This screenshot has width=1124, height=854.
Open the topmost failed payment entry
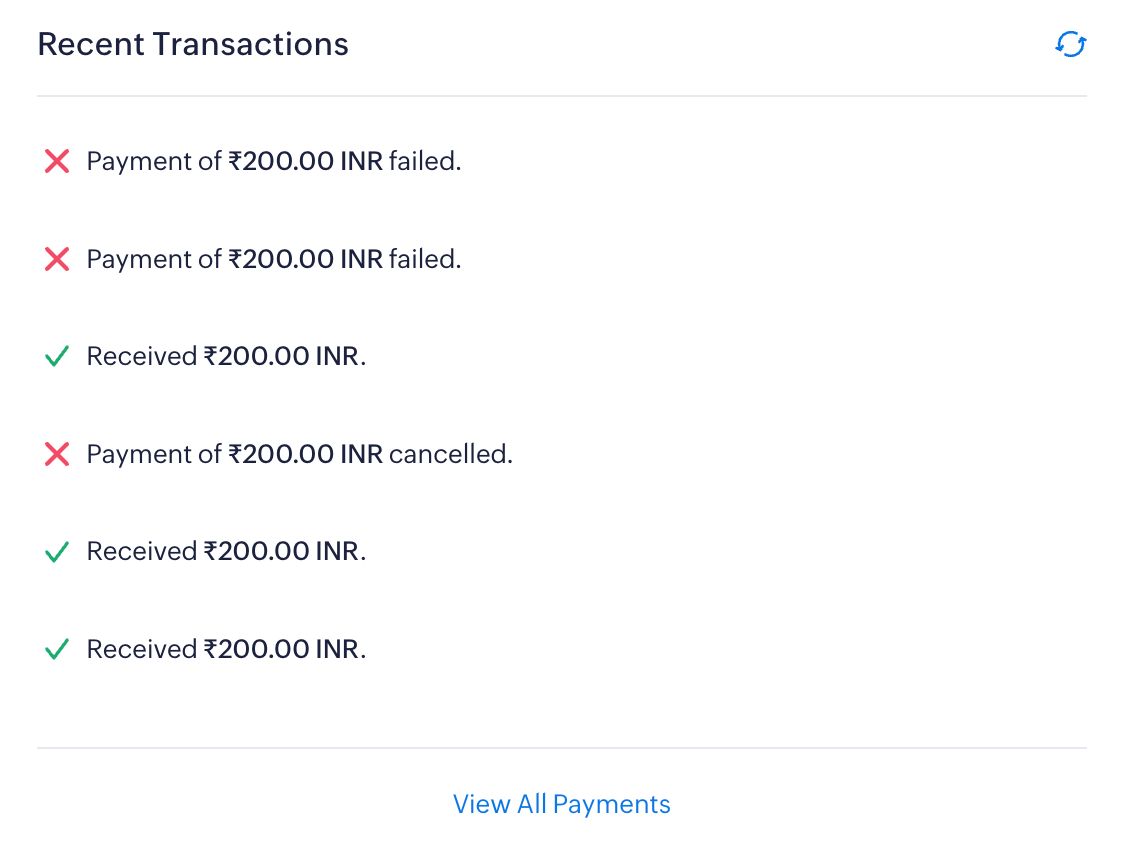273,161
